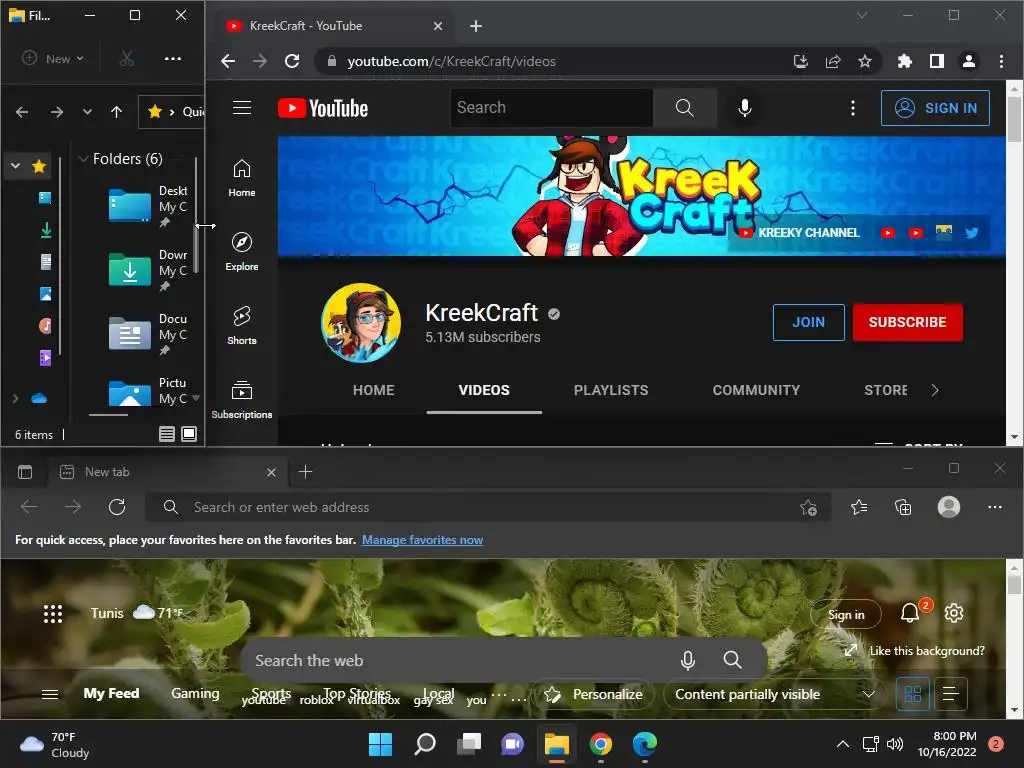
Task: Open Explore in YouTube sidebar
Action: 242,252
